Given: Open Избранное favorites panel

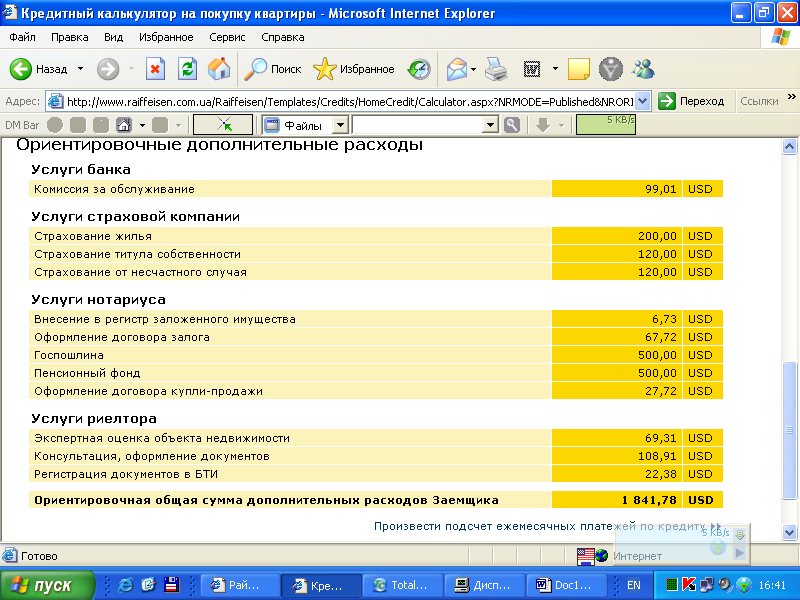Looking at the screenshot, I should pyautogui.click(x=354, y=69).
